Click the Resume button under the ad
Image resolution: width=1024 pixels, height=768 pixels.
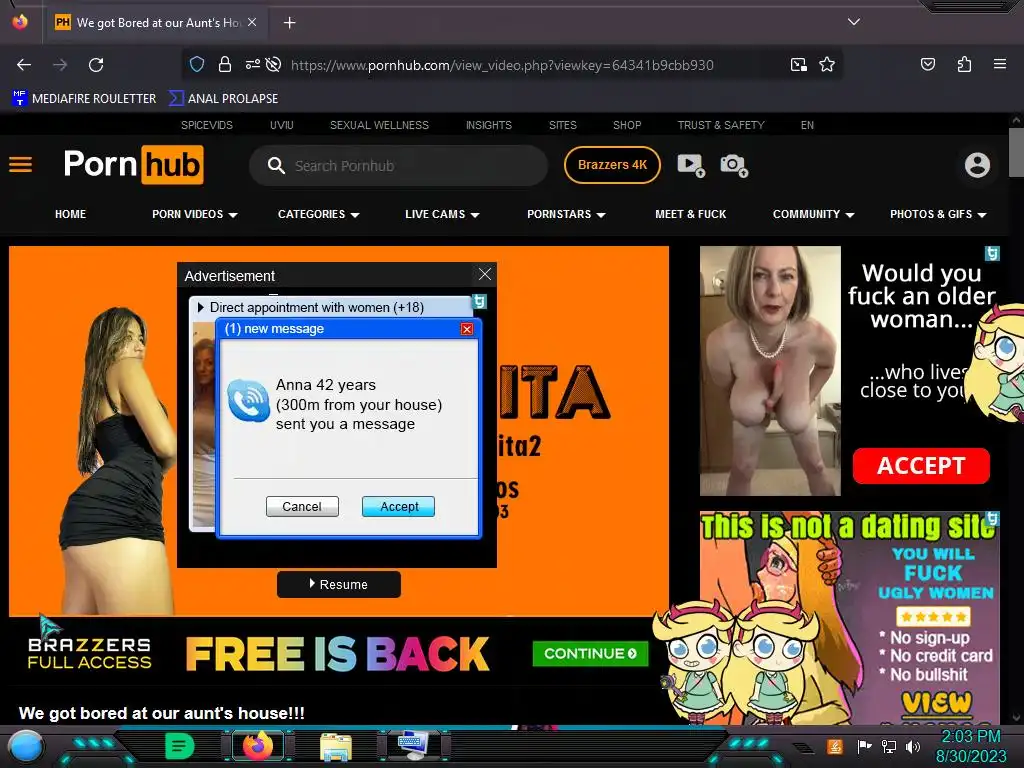pyautogui.click(x=338, y=584)
